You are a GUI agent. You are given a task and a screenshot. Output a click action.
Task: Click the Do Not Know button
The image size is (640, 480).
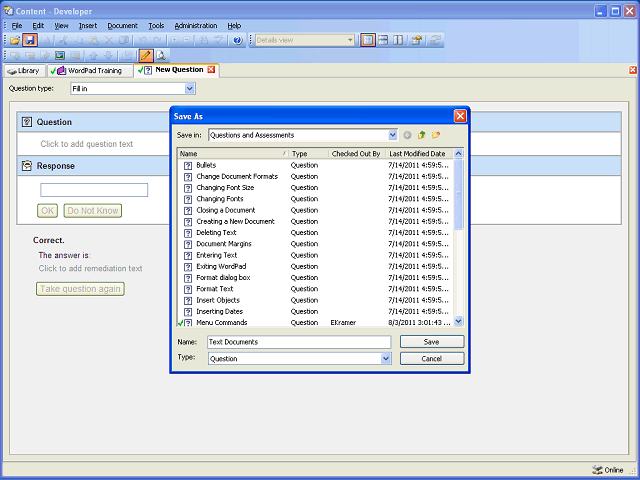[x=93, y=211]
